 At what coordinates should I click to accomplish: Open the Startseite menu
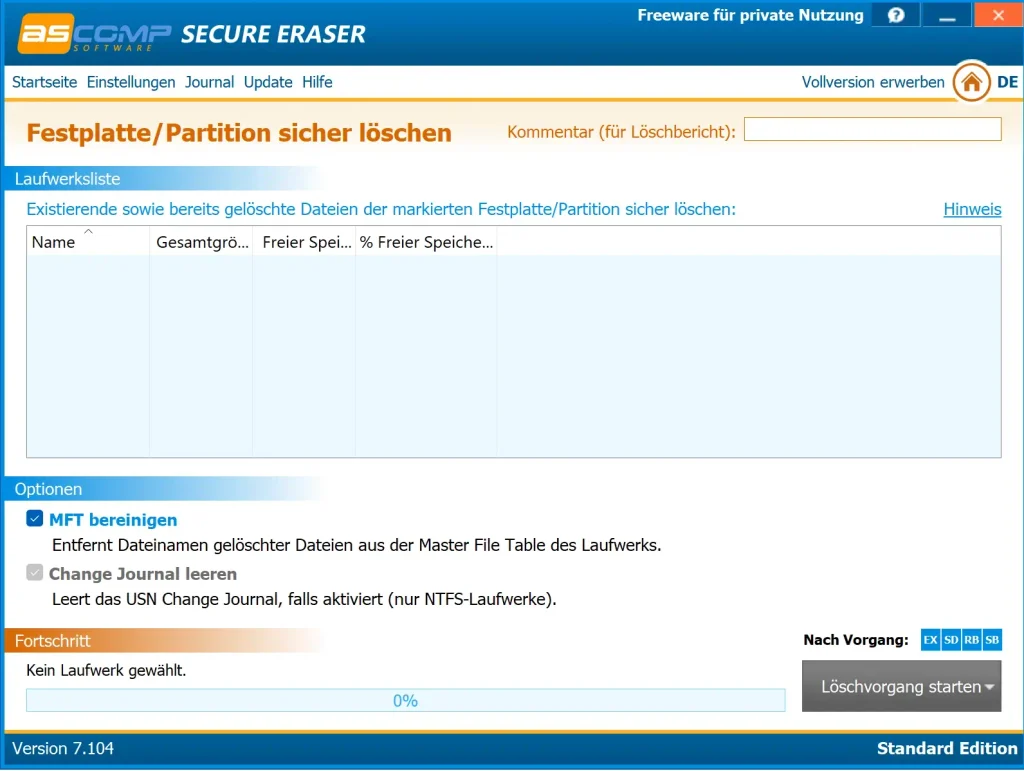coord(44,82)
